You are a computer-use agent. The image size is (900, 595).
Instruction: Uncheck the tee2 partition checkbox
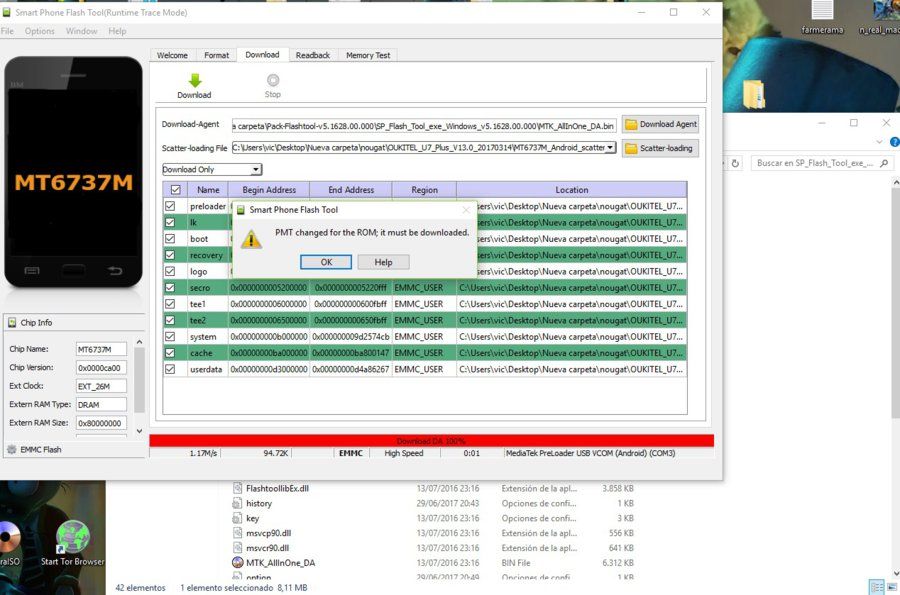coord(170,320)
